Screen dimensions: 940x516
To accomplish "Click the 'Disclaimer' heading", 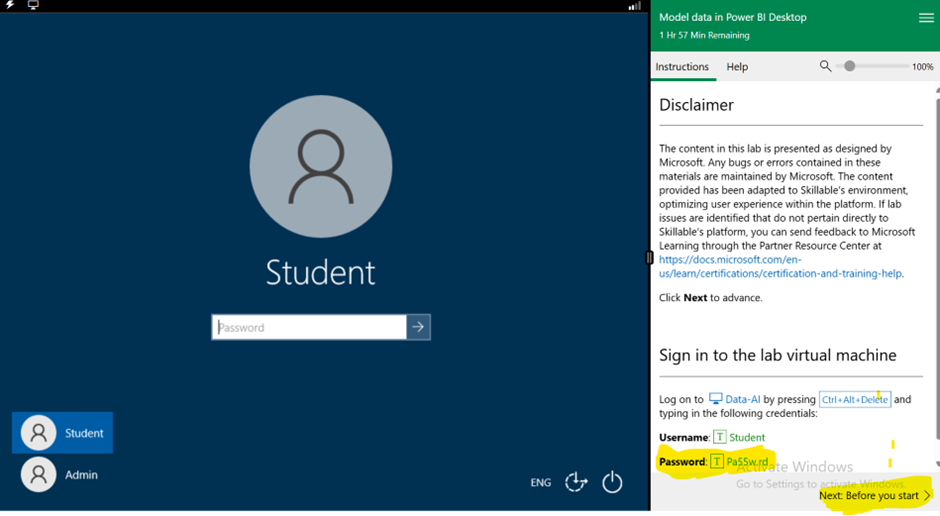I will tap(696, 105).
